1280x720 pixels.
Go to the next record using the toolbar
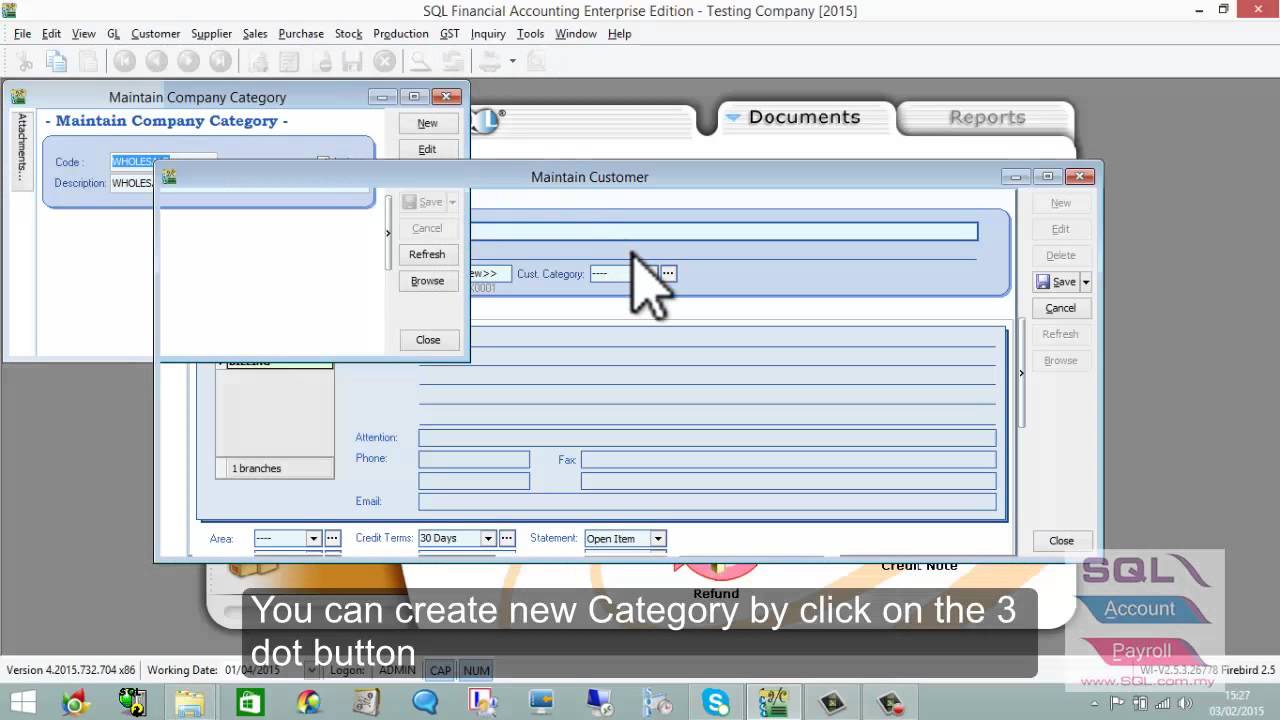(188, 61)
